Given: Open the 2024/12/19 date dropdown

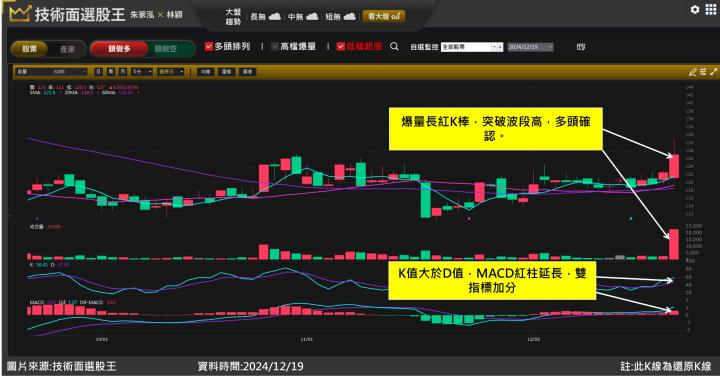Looking at the screenshot, I should click(x=530, y=47).
